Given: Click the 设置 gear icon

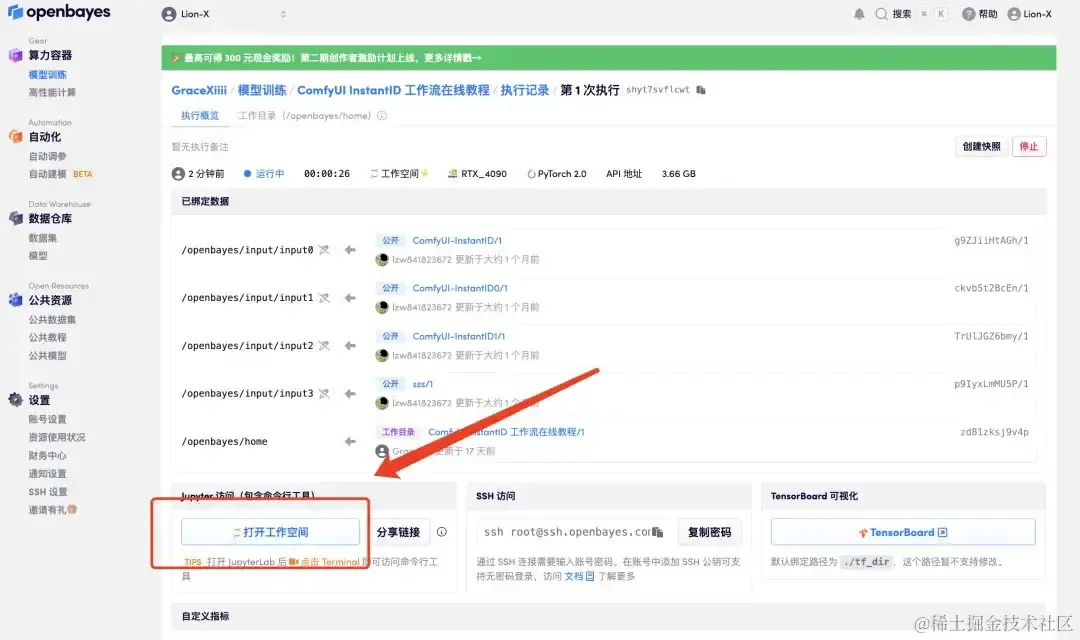Looking at the screenshot, I should (15, 400).
